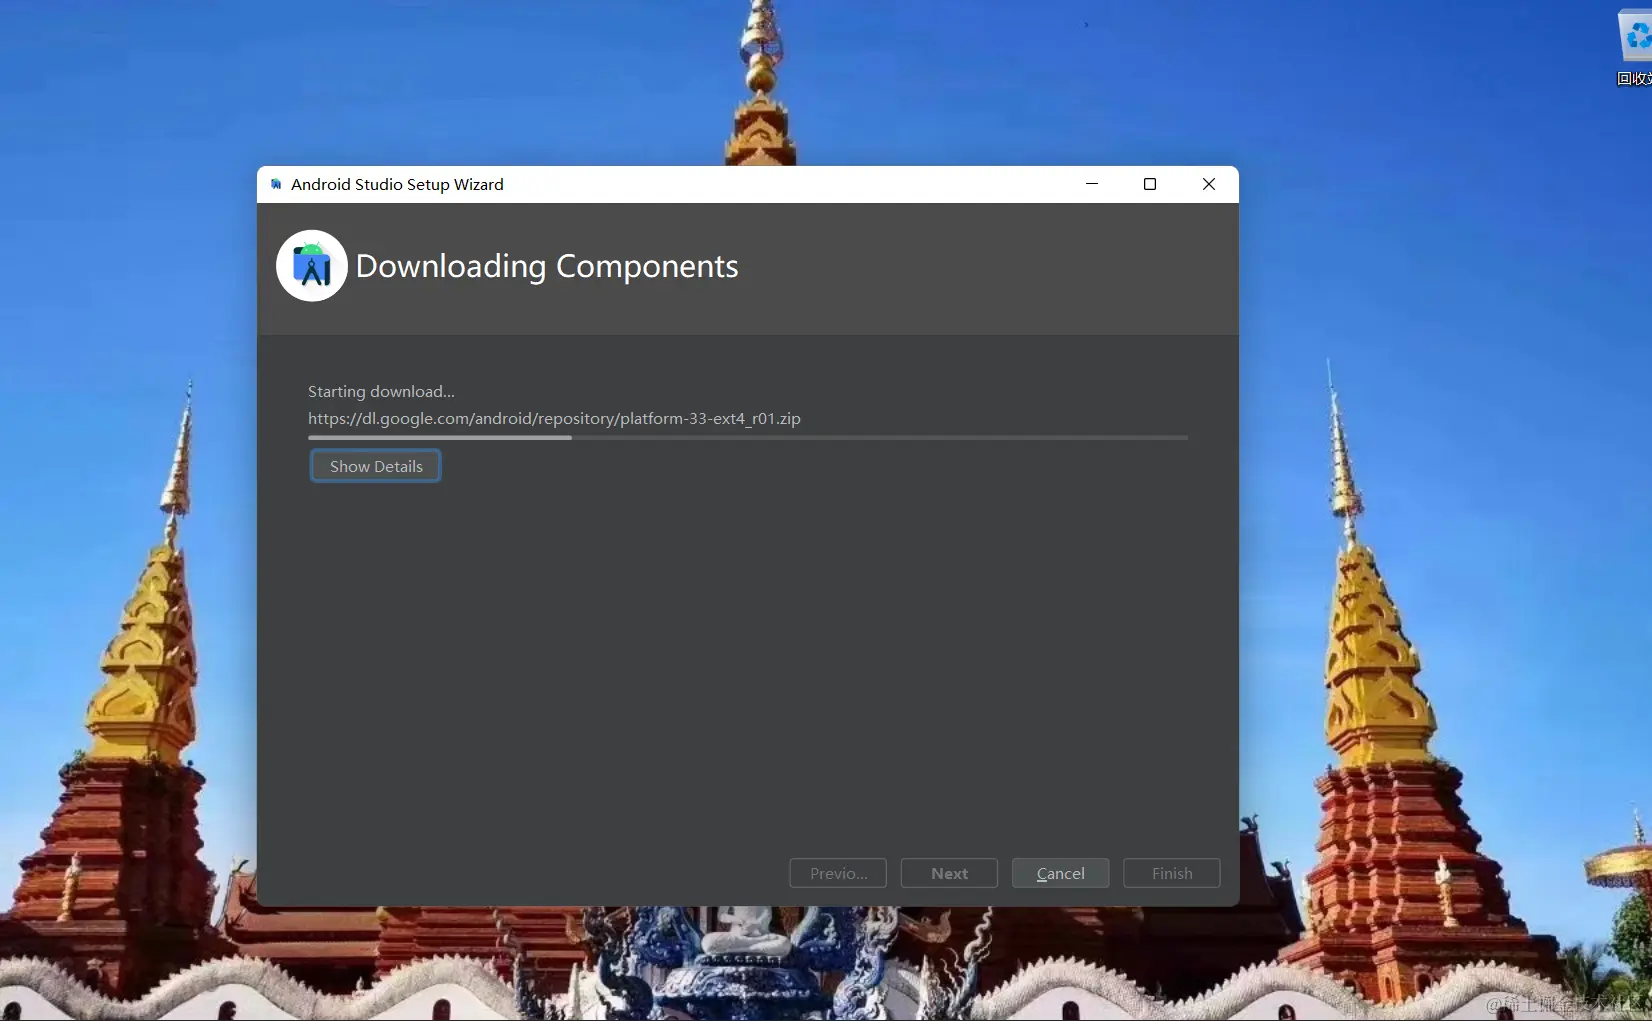This screenshot has height=1021, width=1652.
Task: Click the Android Studio logo in header
Action: tap(312, 266)
